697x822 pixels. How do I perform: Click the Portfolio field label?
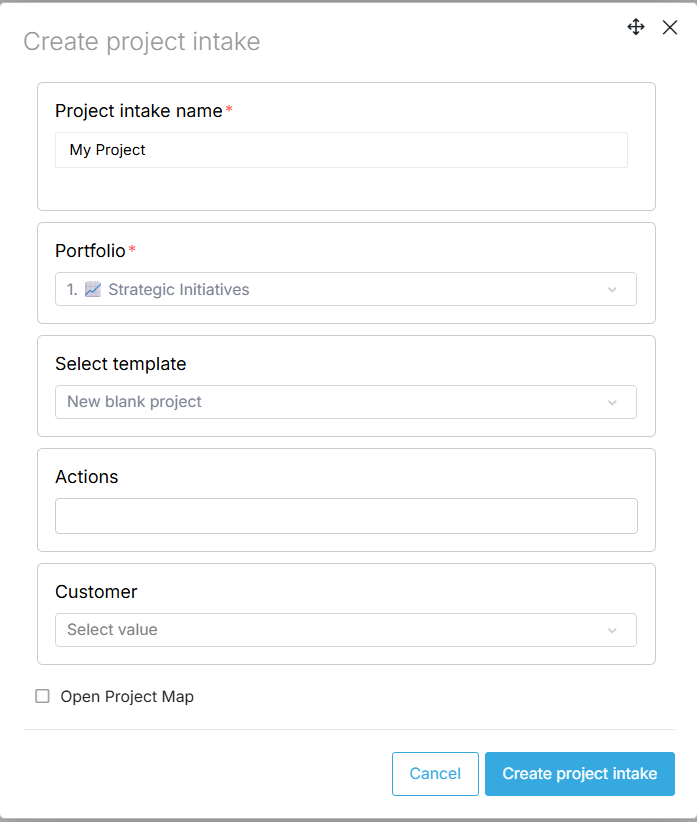pos(90,251)
